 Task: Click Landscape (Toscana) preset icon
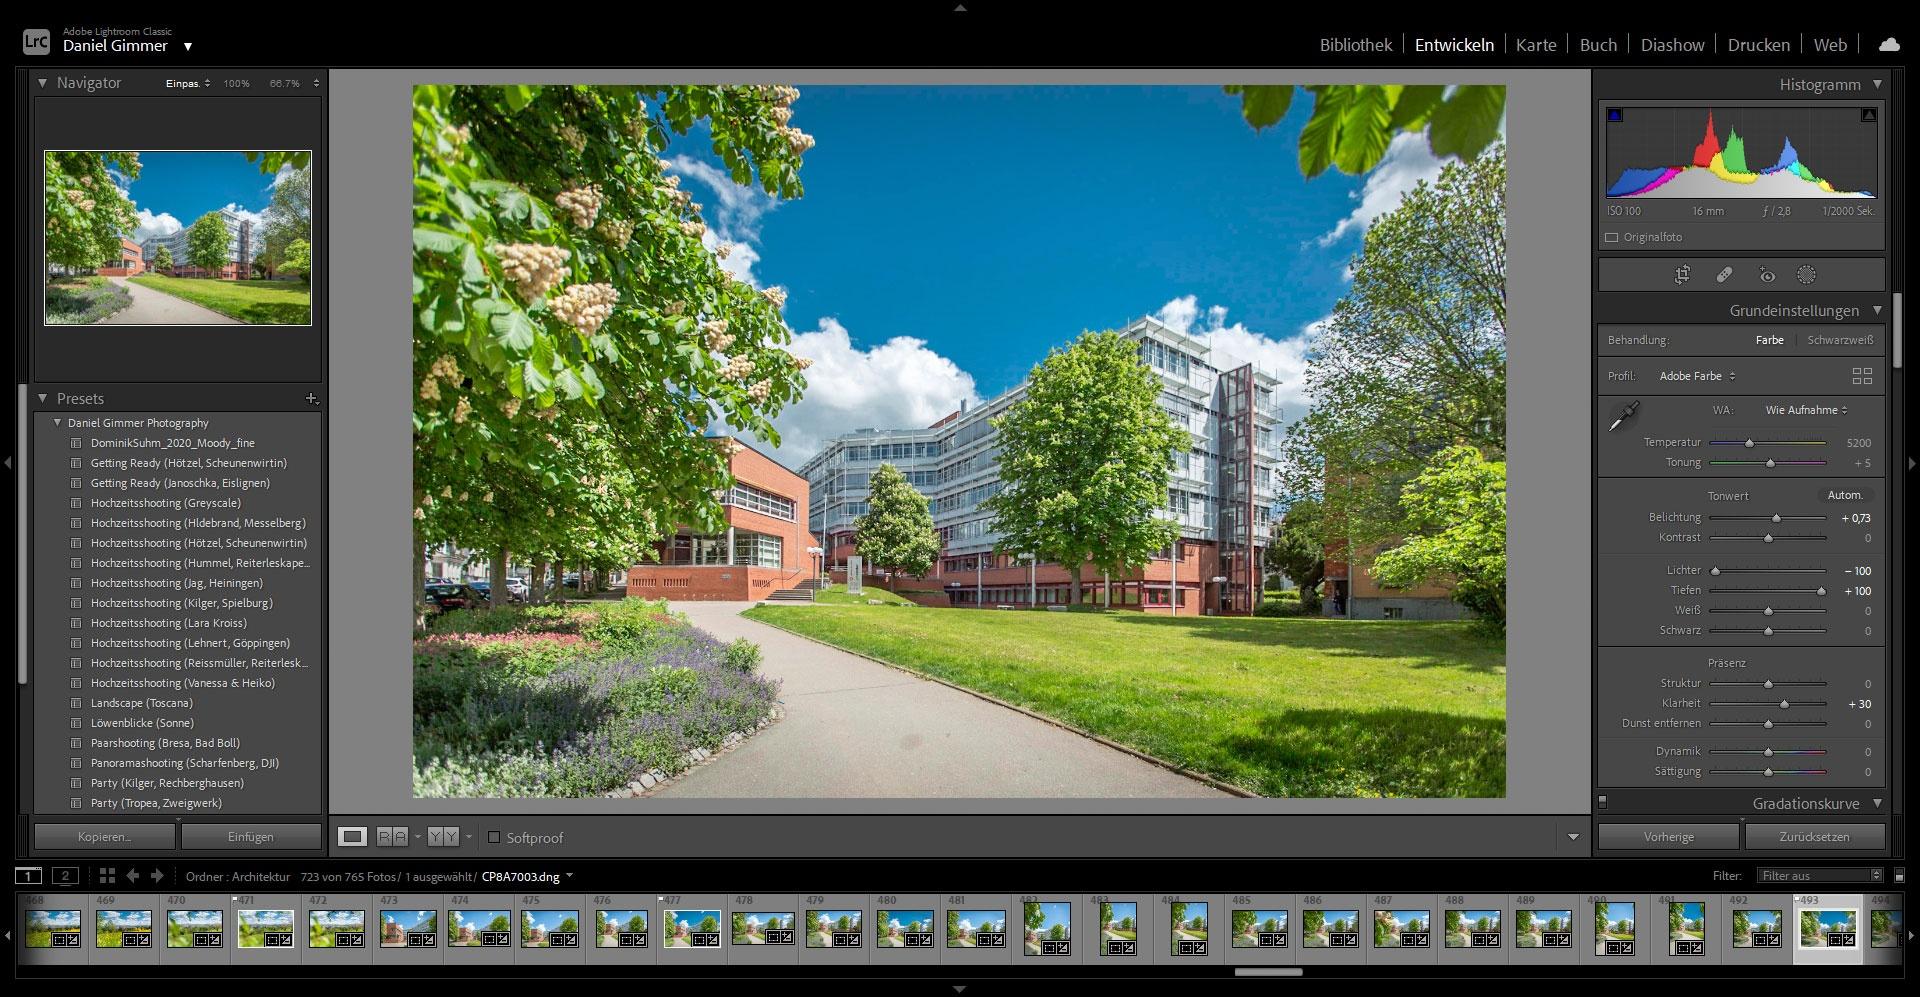(x=76, y=703)
